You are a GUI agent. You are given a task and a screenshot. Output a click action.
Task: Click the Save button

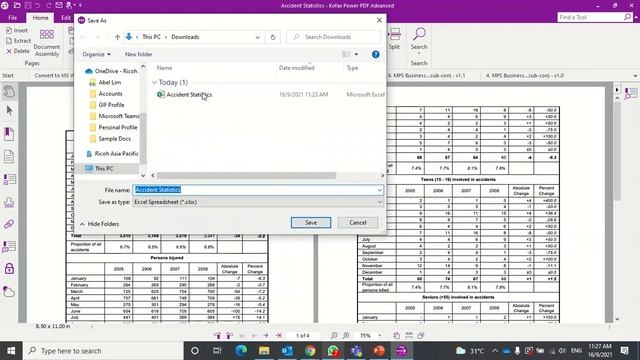click(311, 222)
